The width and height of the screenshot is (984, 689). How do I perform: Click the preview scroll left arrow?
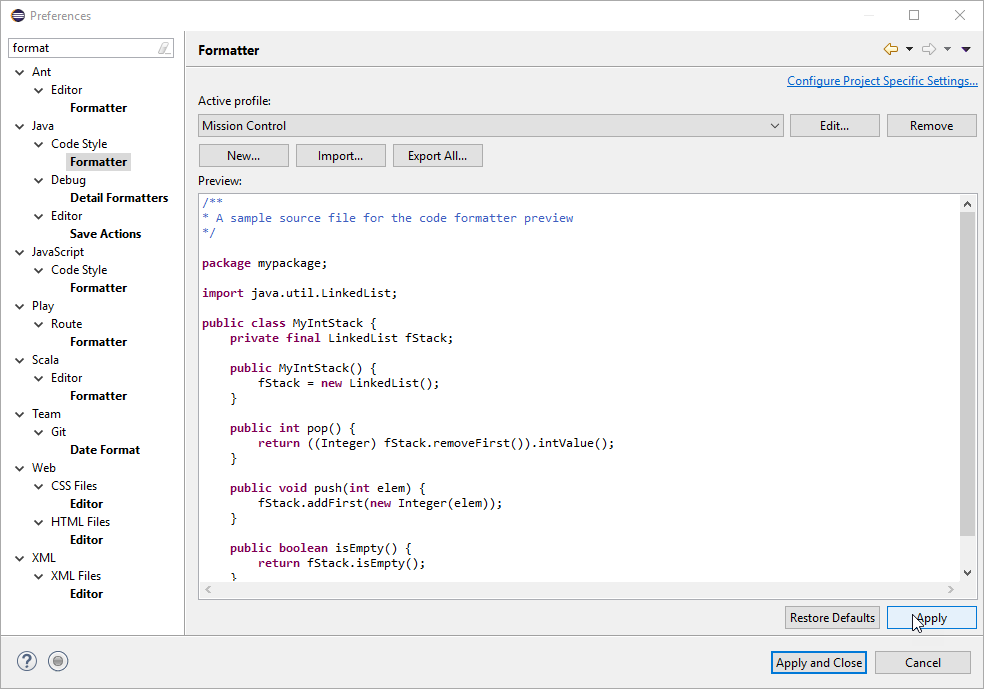pos(208,589)
